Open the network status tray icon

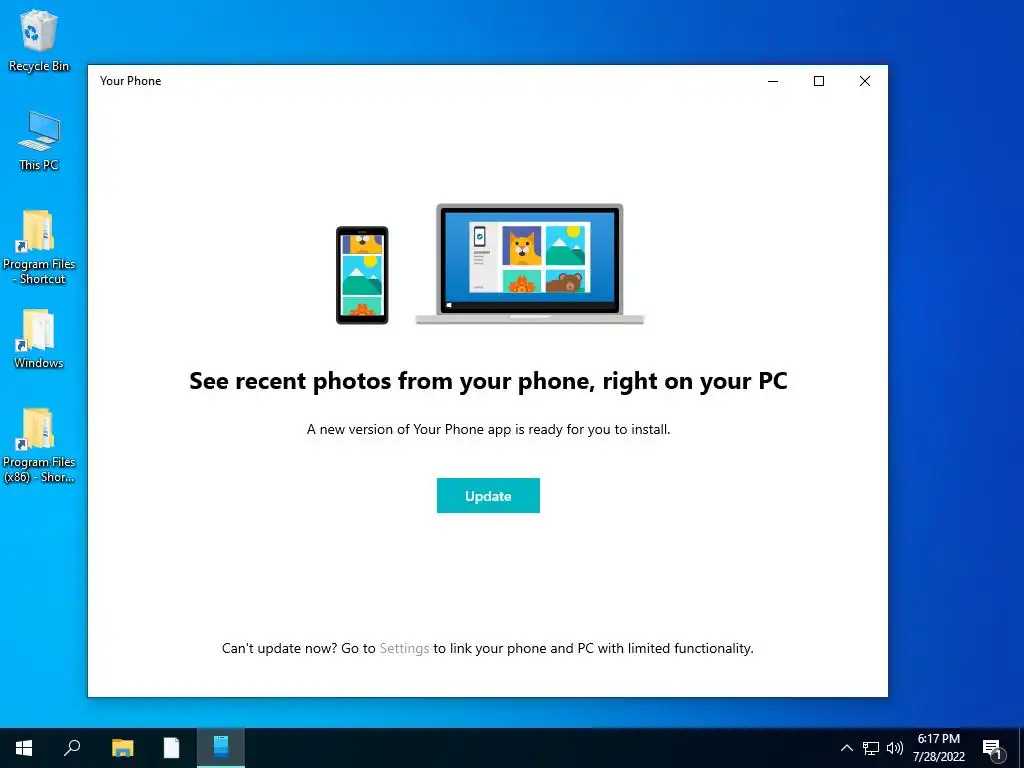click(x=871, y=748)
